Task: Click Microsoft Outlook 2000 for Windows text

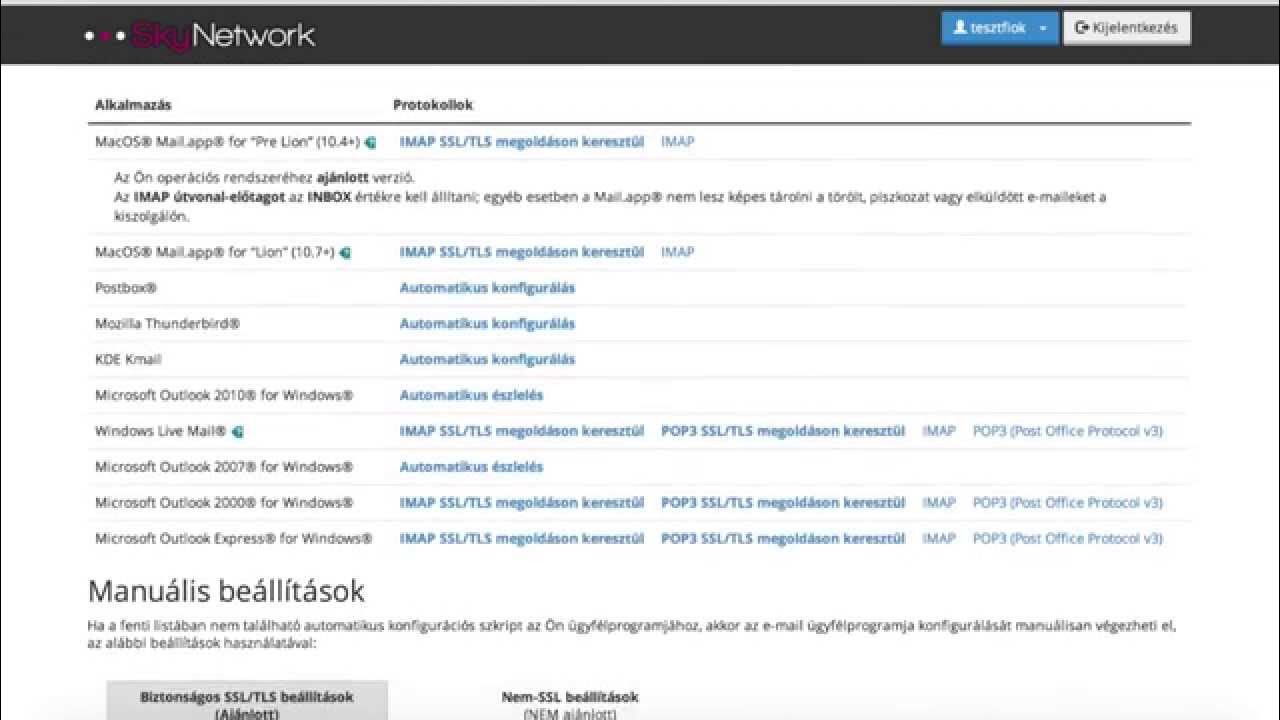Action: [224, 503]
